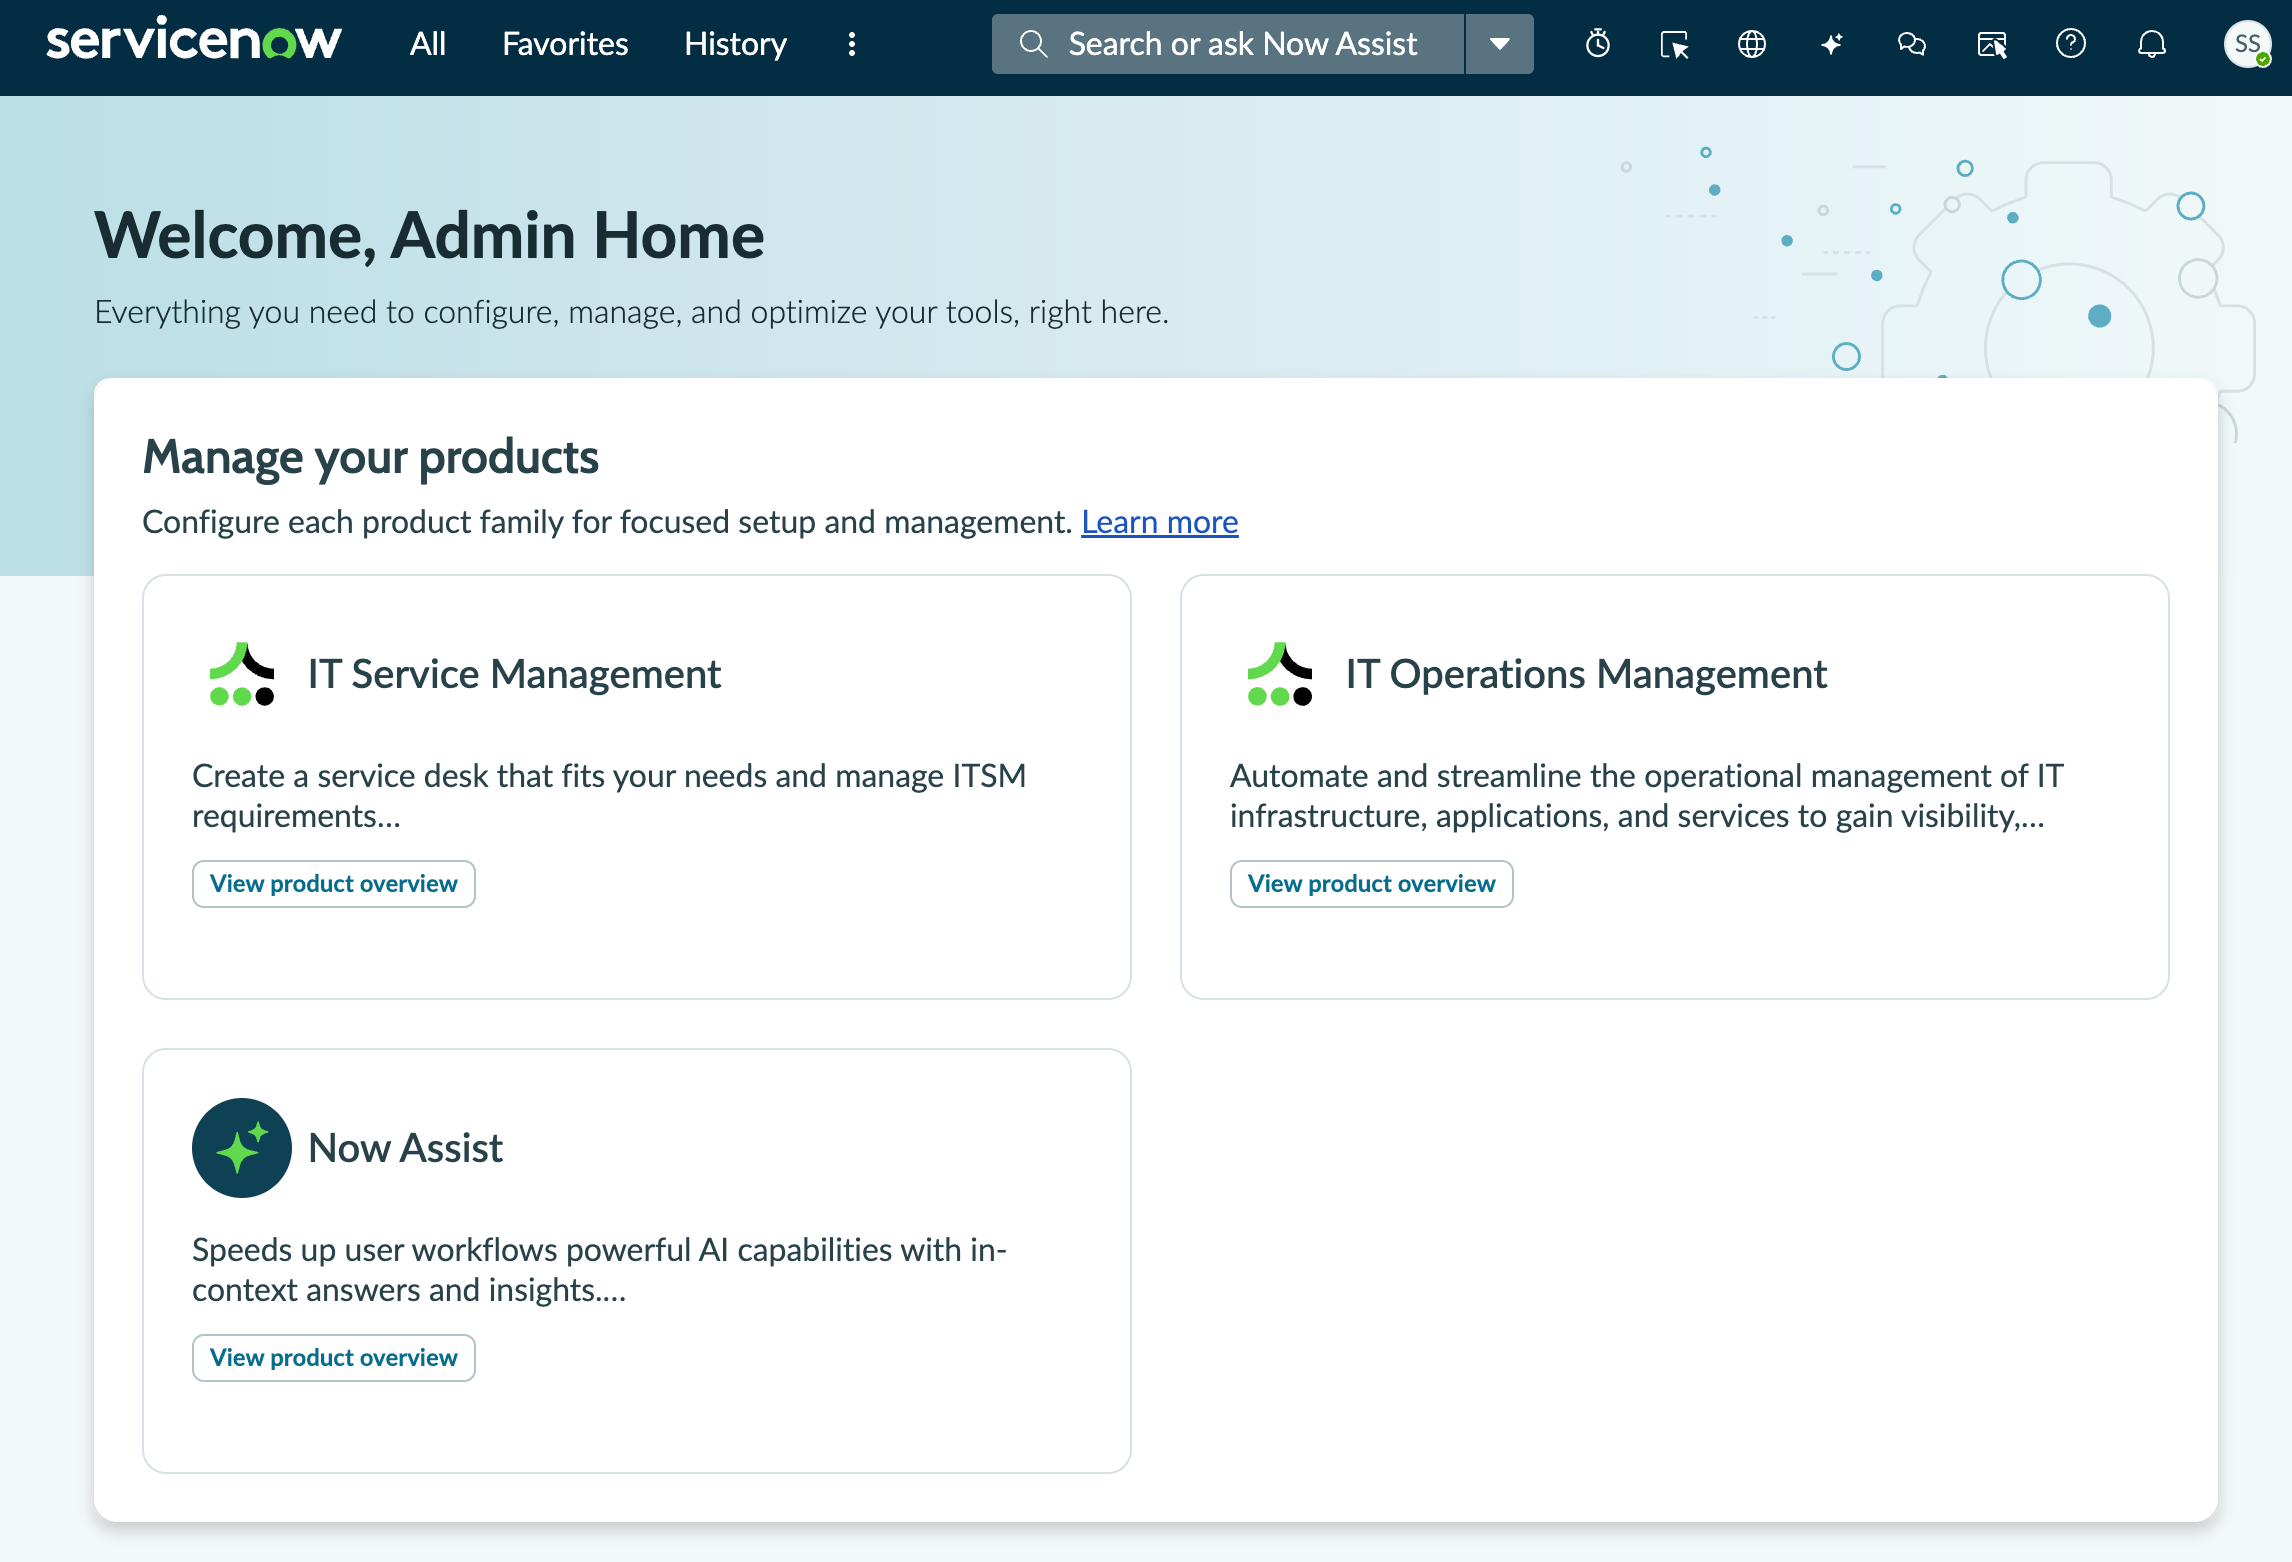2292x1562 pixels.
Task: Focus the Search or ask Now Assist field
Action: pos(1228,44)
